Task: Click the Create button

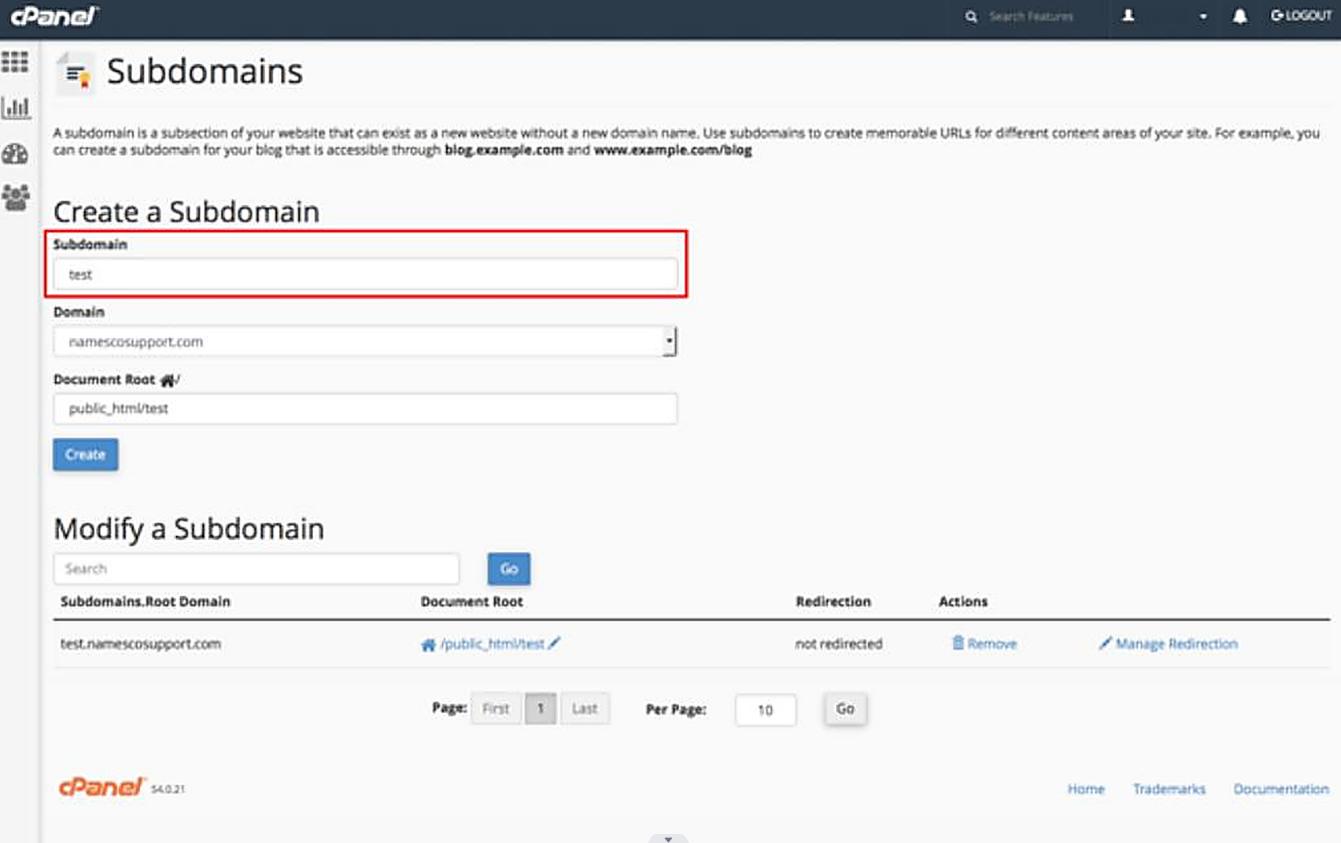Action: (84, 454)
